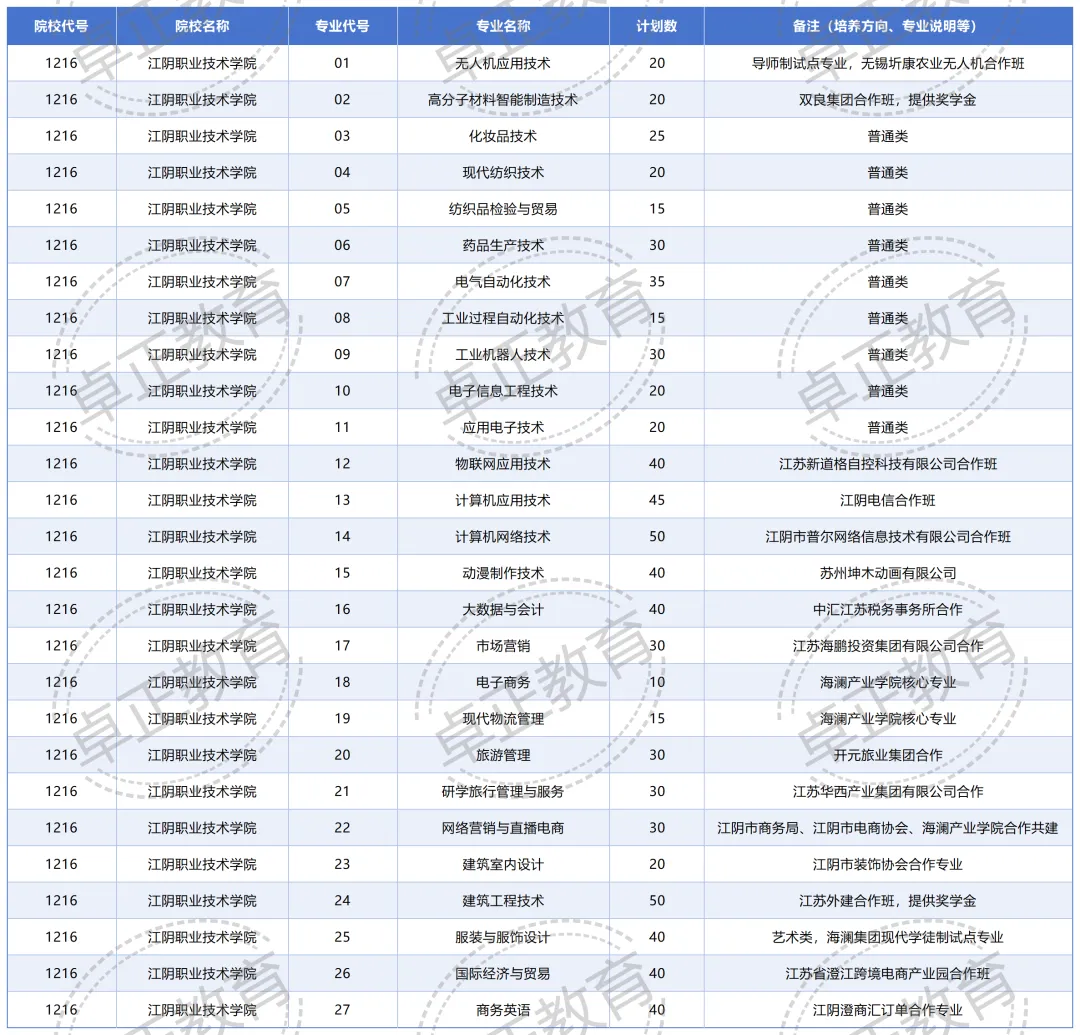Click the 现代纺织技术 major name
Viewport: 1080px width, 1035px height.
[x=503, y=173]
